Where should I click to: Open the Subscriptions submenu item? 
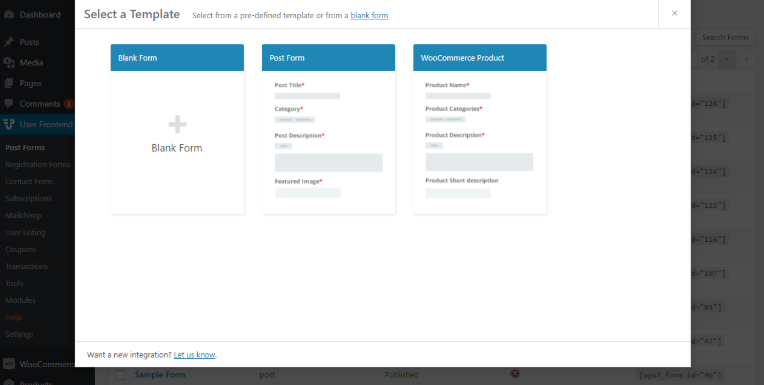[28, 198]
